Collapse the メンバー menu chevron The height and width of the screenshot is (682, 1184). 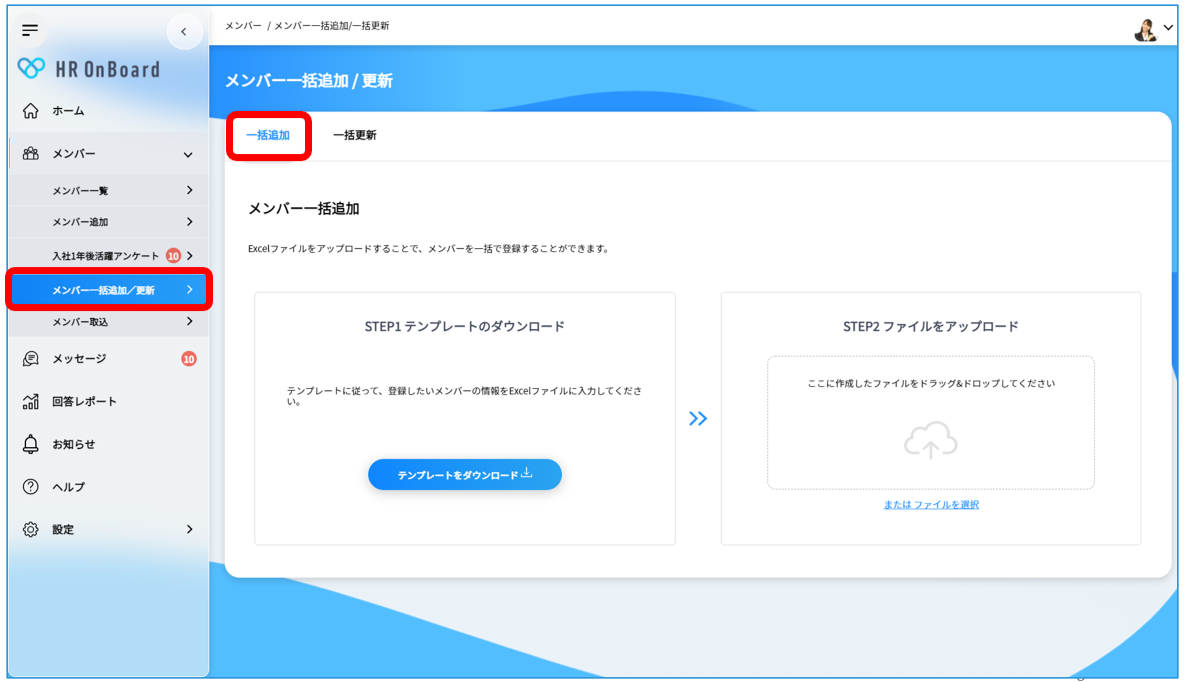click(188, 155)
